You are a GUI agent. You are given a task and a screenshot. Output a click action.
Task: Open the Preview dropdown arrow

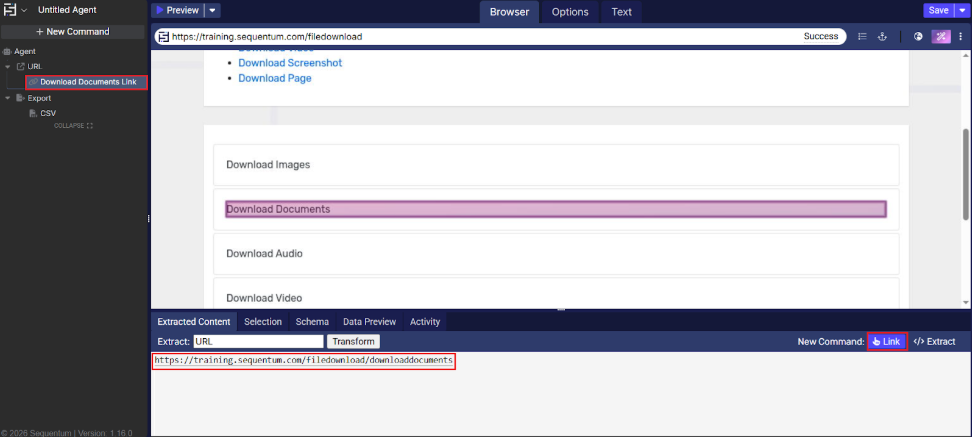tap(213, 11)
